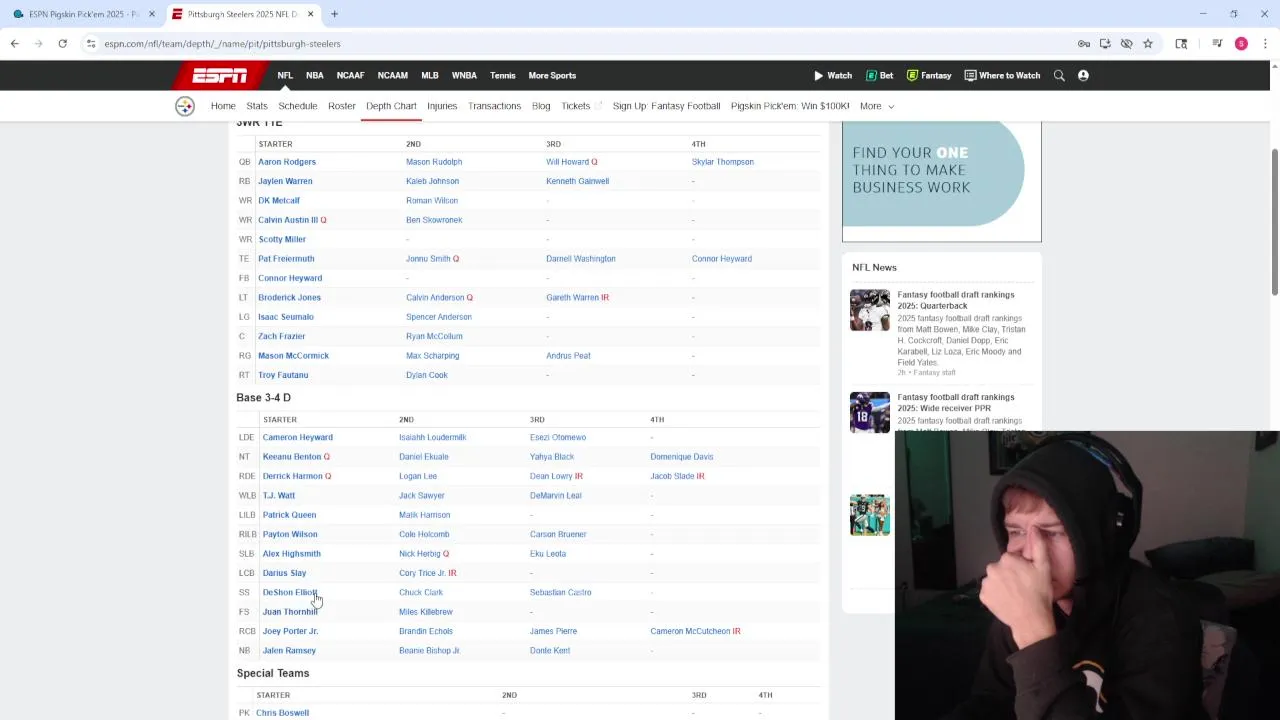Open Chris Boswell player link

(282, 713)
